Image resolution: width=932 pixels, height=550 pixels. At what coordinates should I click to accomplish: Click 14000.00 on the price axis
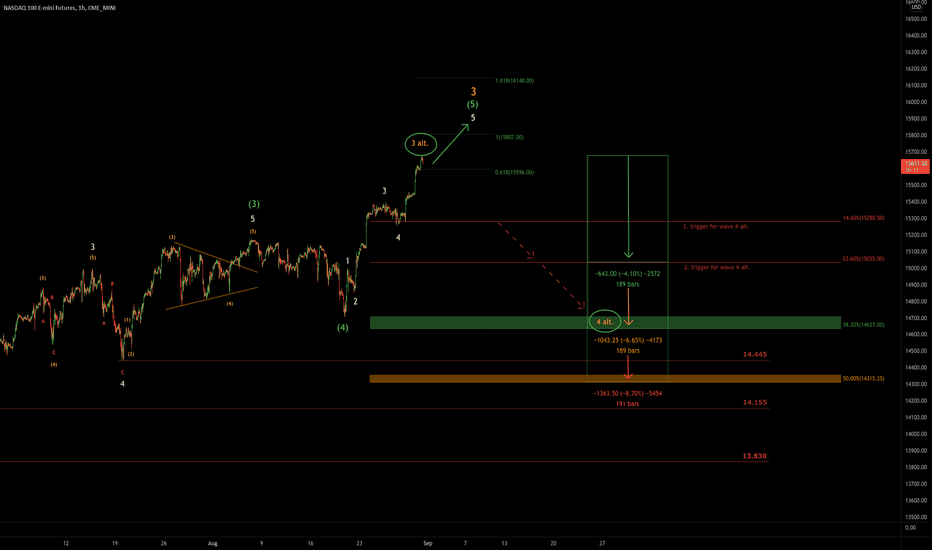[x=916, y=434]
